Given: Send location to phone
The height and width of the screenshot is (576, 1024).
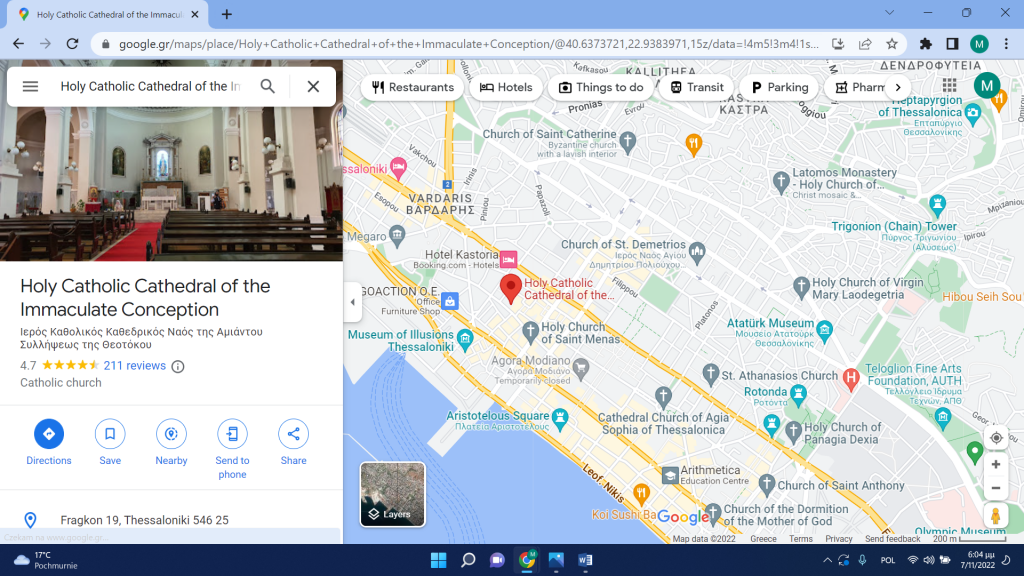Looking at the screenshot, I should (232, 434).
